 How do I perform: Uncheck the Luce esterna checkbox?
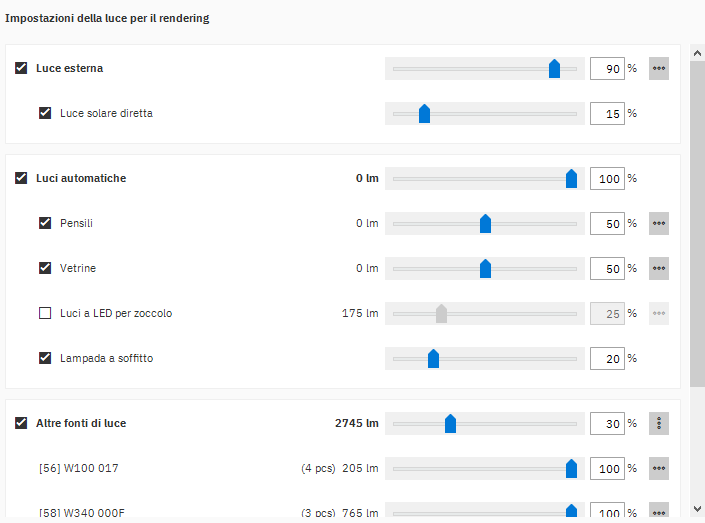click(x=21, y=69)
